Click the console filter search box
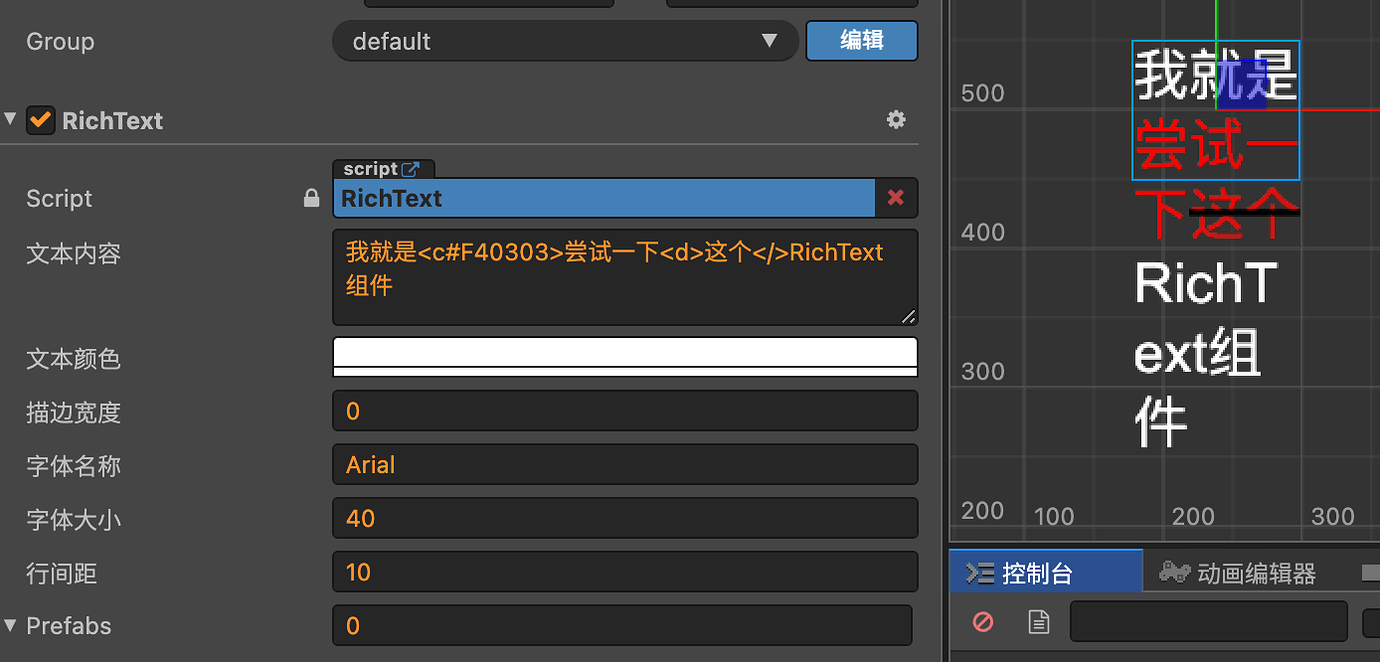This screenshot has width=1380, height=662. (x=1208, y=621)
